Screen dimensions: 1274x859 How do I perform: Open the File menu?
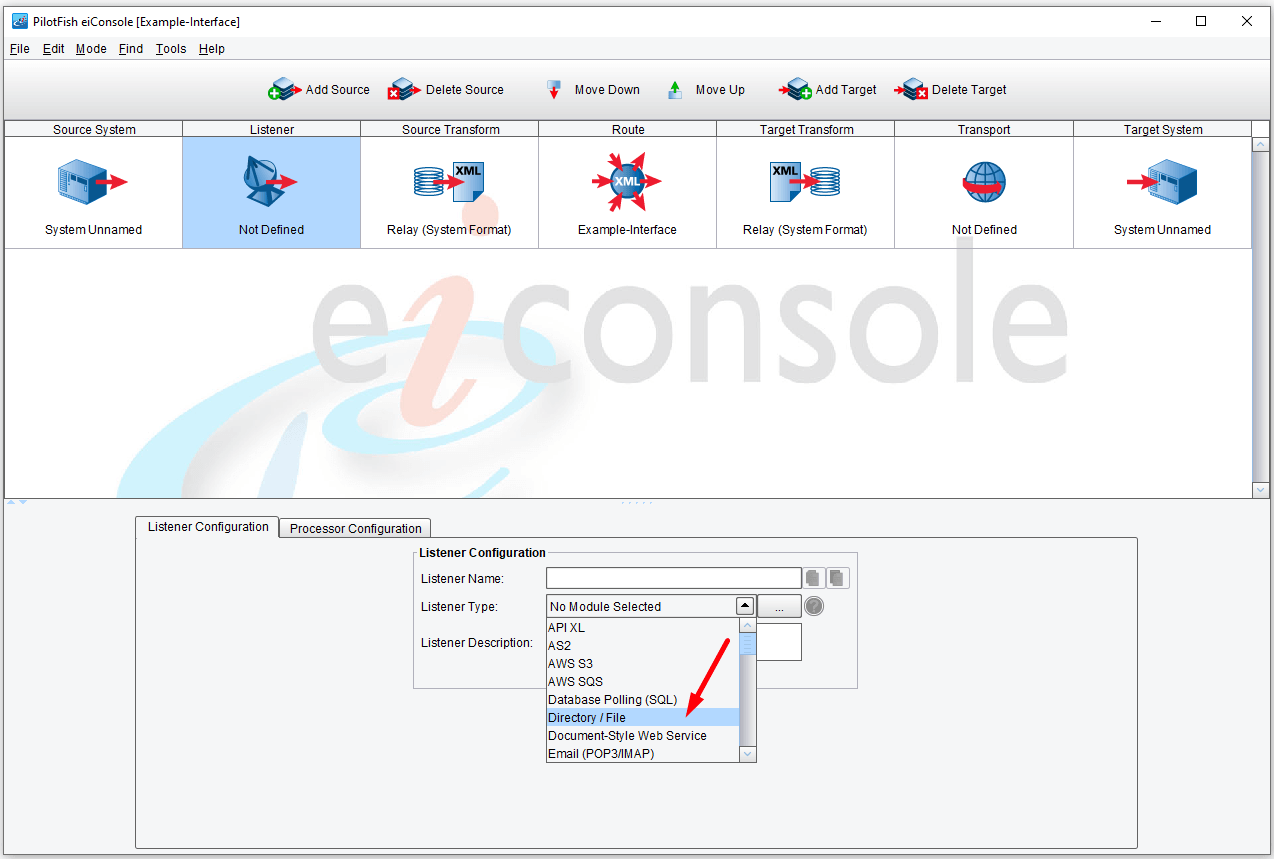click(x=19, y=49)
